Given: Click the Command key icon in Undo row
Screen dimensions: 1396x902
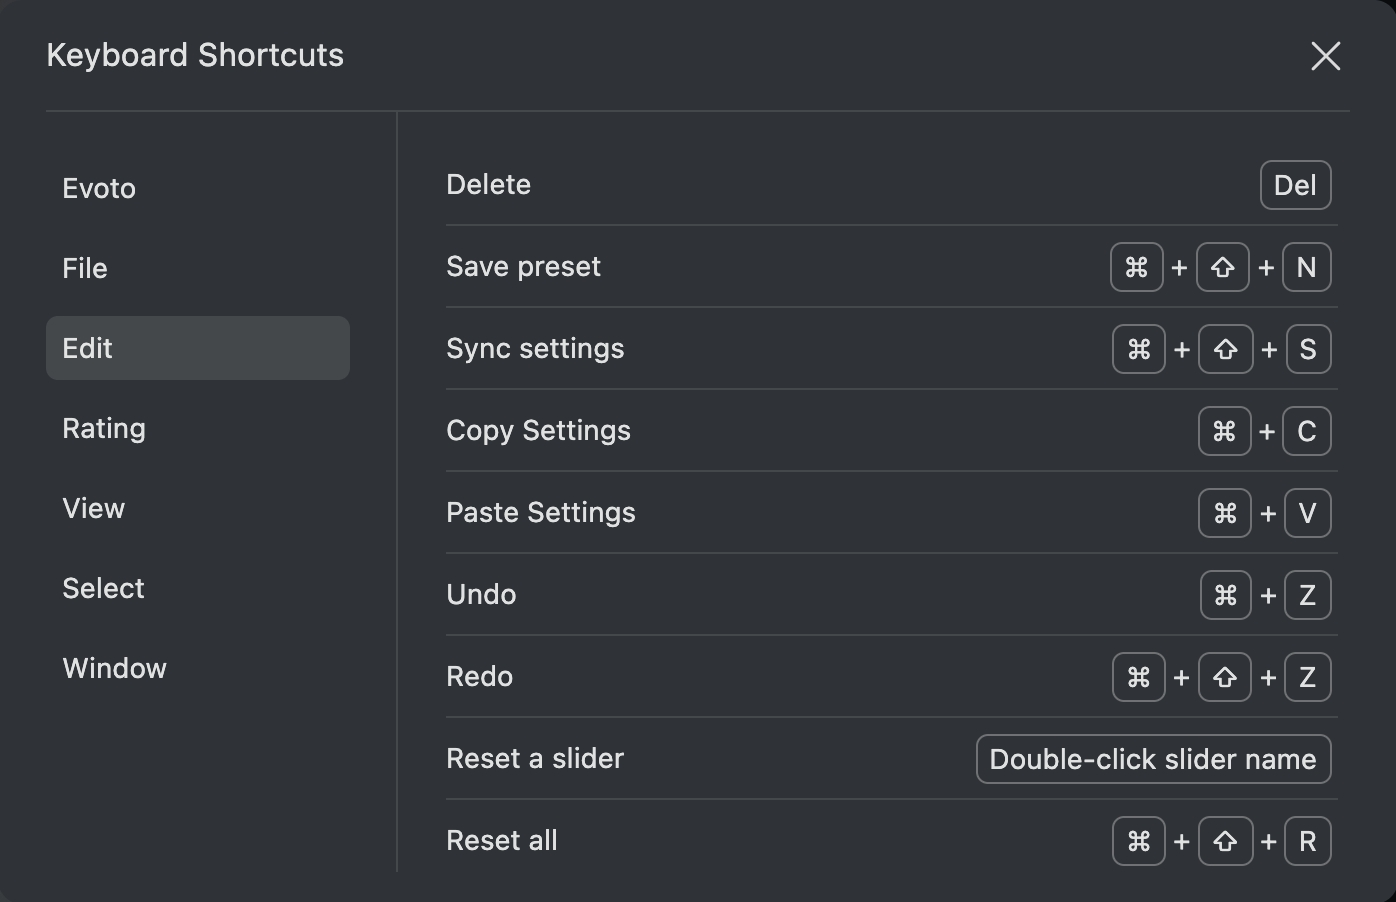Looking at the screenshot, I should point(1225,595).
